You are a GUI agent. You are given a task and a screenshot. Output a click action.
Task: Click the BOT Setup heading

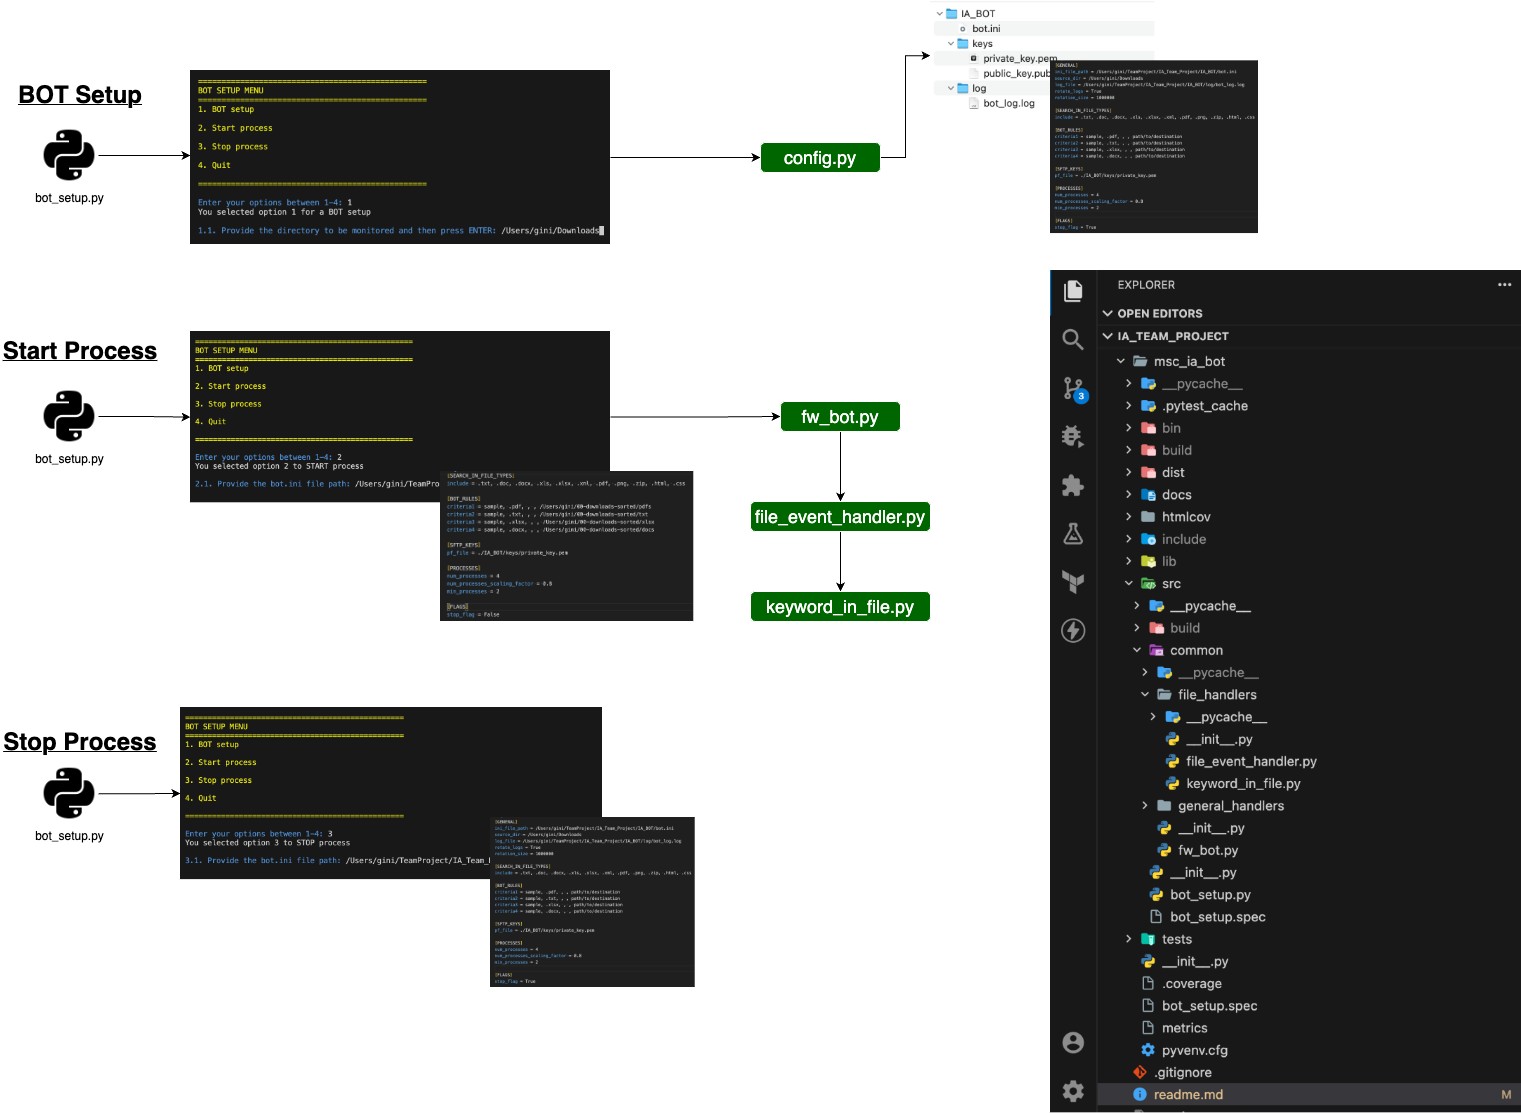click(80, 95)
